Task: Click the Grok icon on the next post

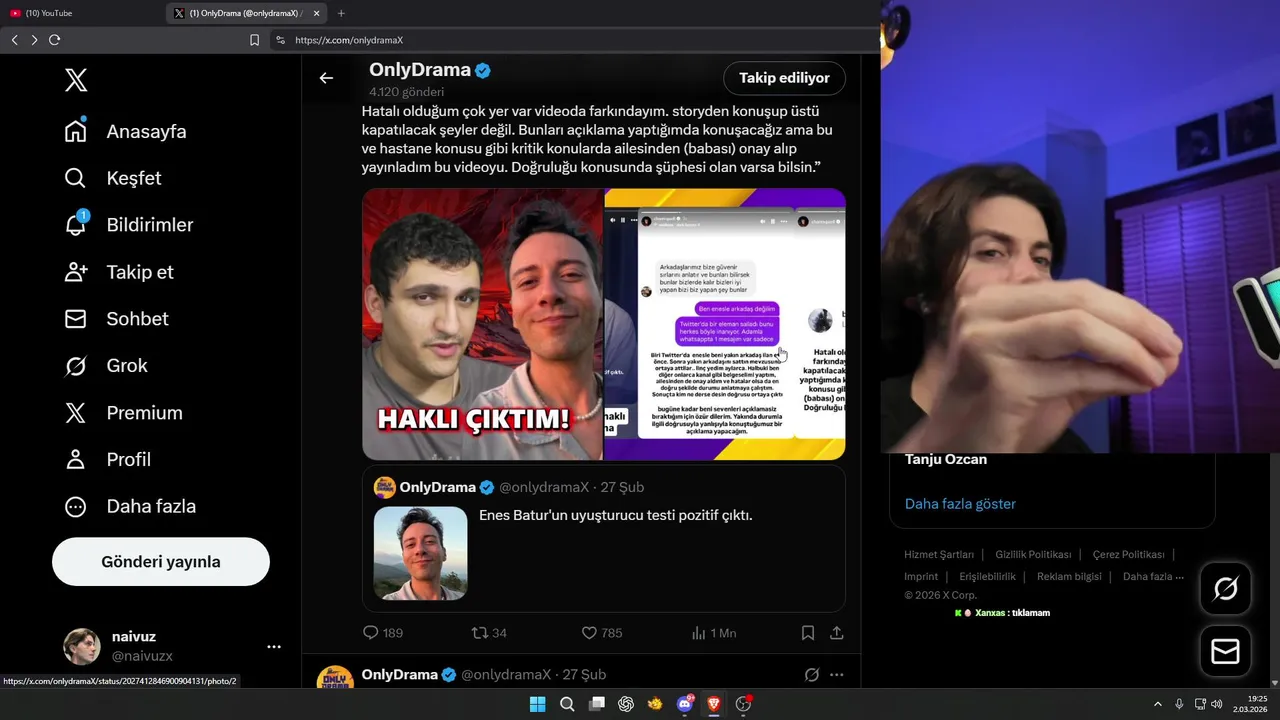Action: click(812, 675)
